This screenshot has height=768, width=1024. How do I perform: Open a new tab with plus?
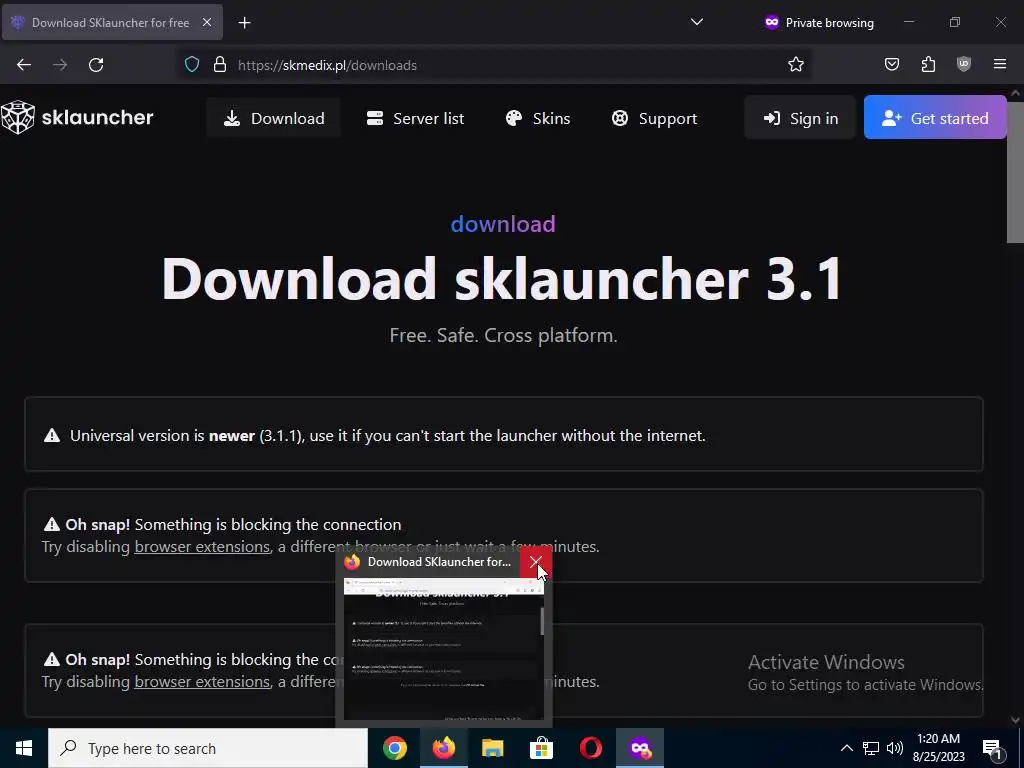244,23
